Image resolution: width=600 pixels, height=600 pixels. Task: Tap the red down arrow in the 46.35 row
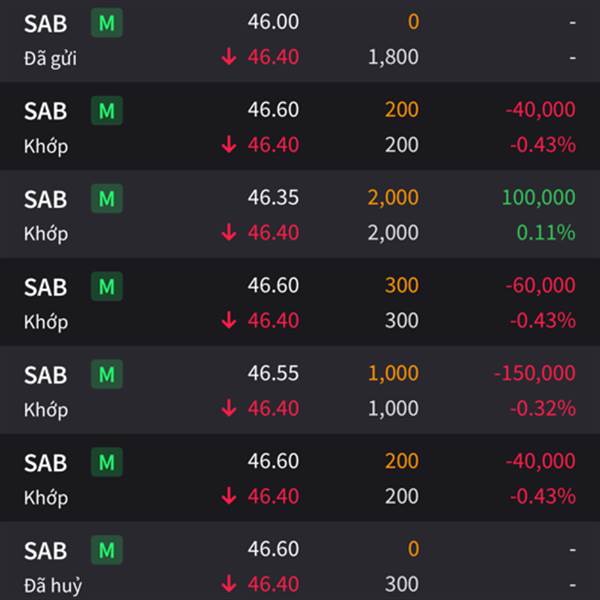click(229, 233)
